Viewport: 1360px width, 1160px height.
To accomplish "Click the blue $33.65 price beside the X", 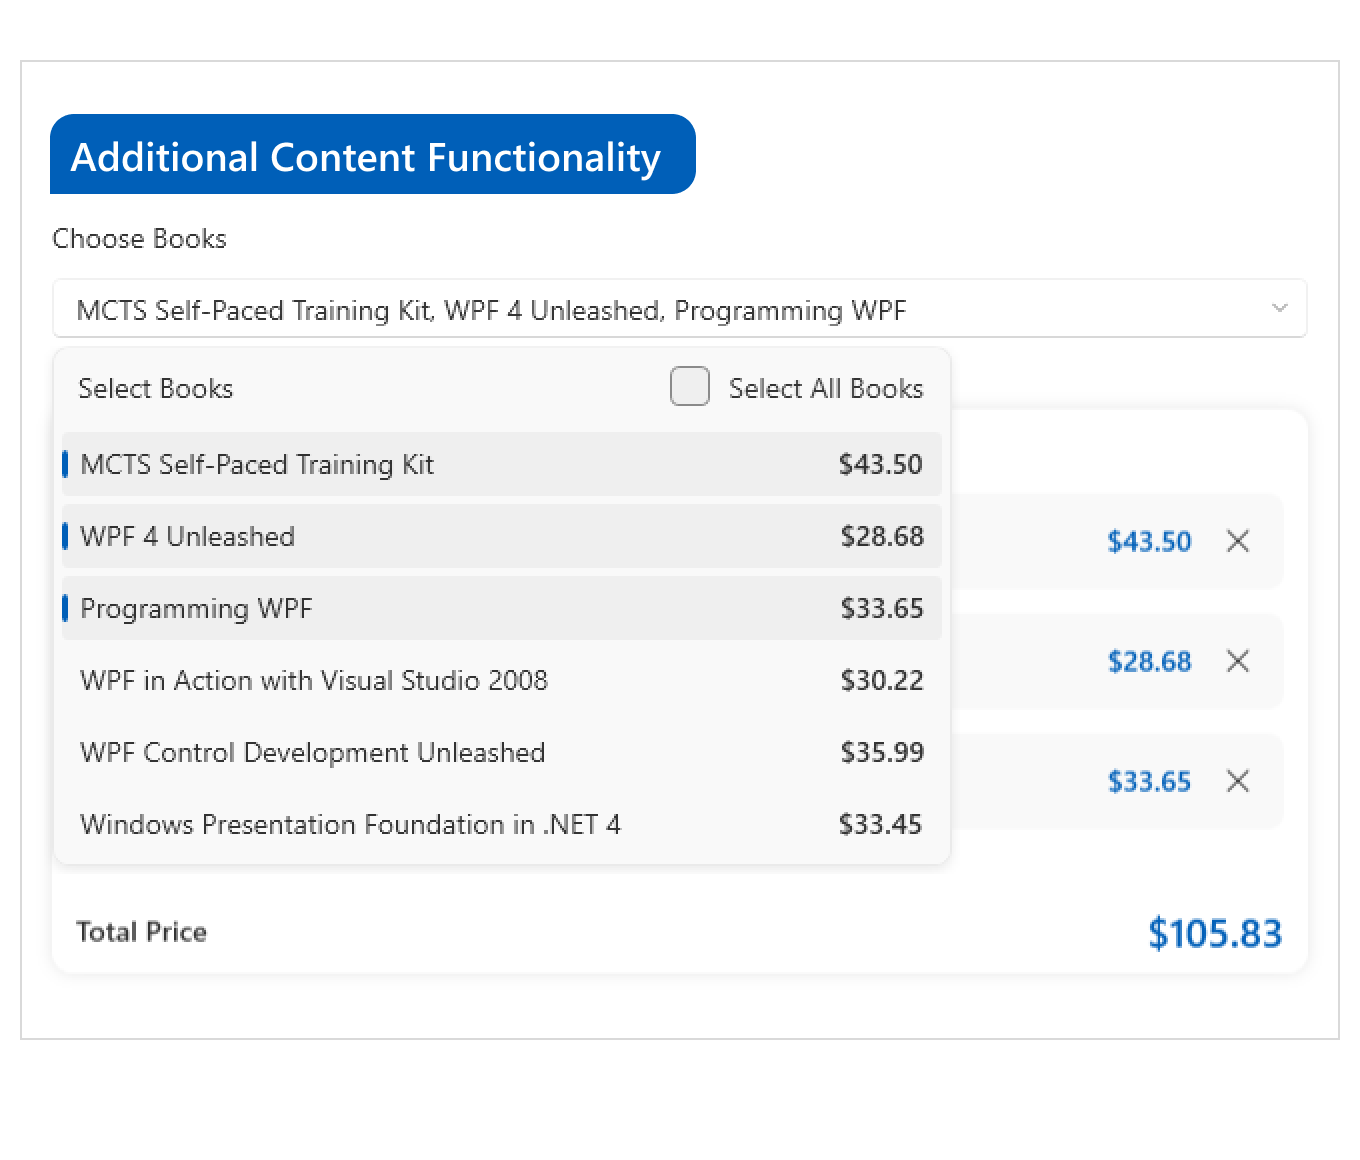I will point(1149,782).
